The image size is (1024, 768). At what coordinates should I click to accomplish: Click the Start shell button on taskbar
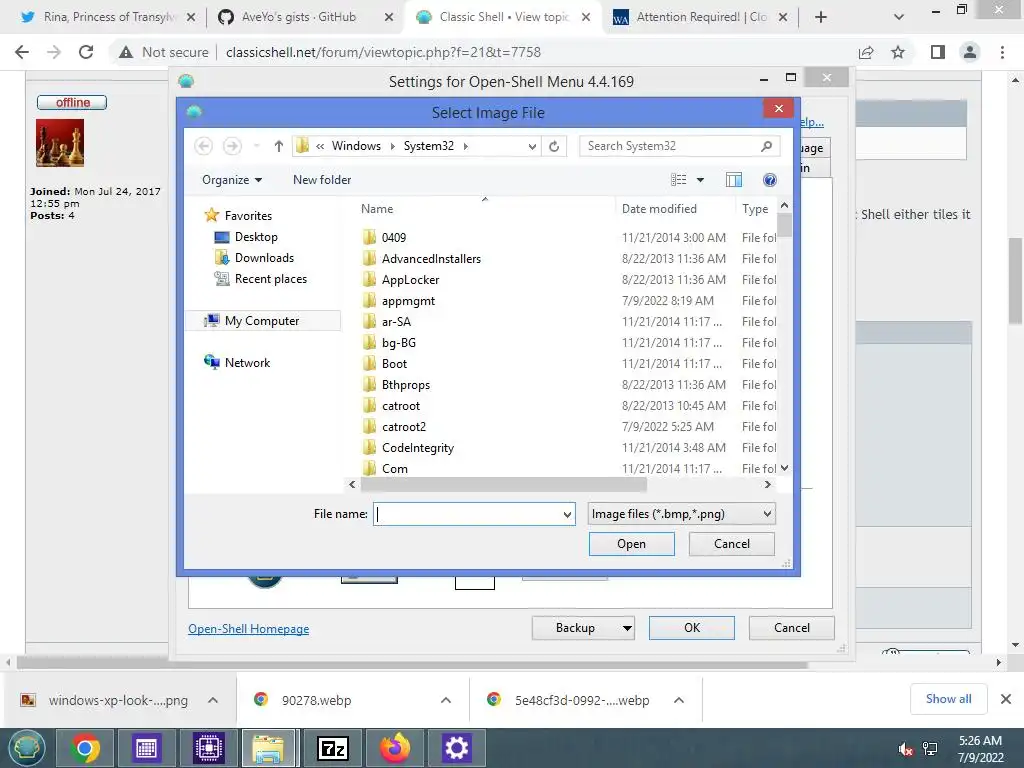click(x=26, y=748)
